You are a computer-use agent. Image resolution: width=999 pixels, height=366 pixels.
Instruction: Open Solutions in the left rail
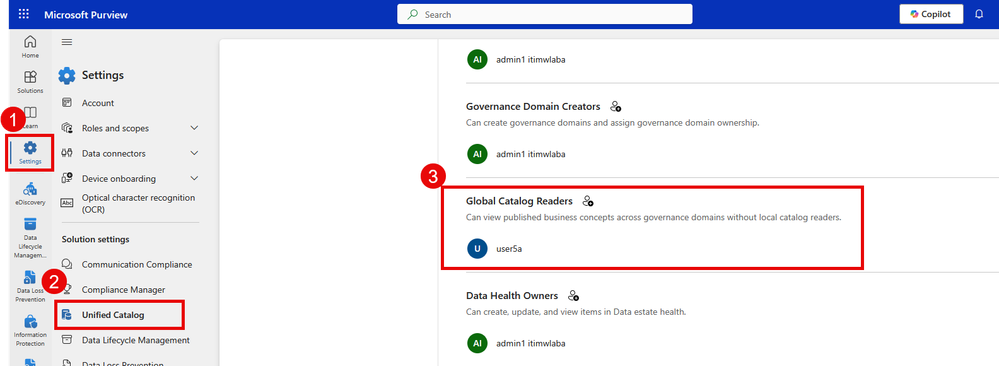click(x=30, y=82)
